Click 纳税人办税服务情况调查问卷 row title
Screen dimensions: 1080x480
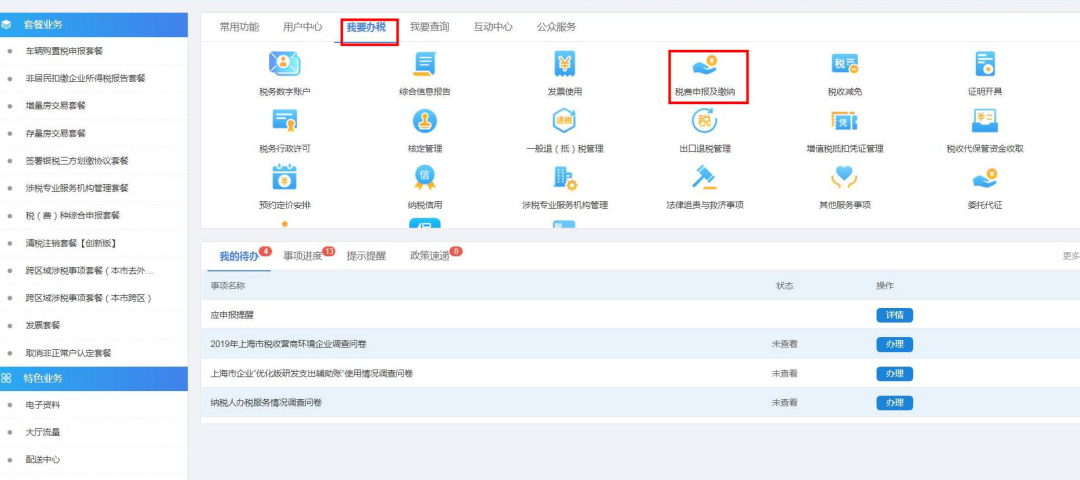[x=266, y=403]
